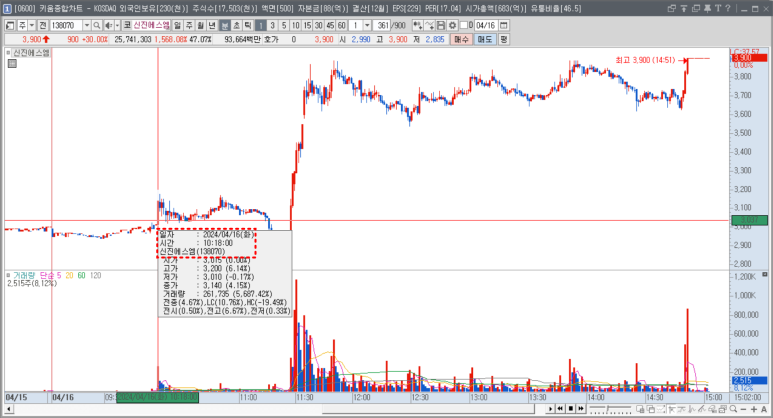Switch to 일 daily chart

pos(177,26)
